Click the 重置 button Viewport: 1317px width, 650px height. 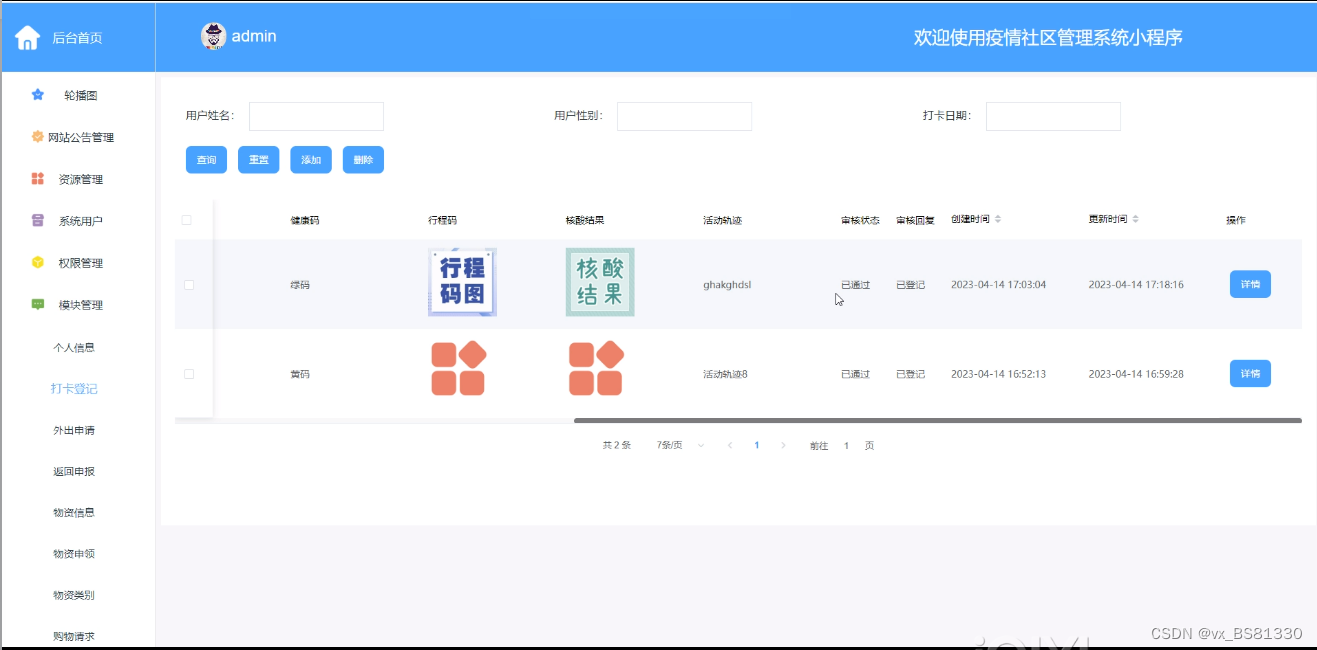pos(258,160)
